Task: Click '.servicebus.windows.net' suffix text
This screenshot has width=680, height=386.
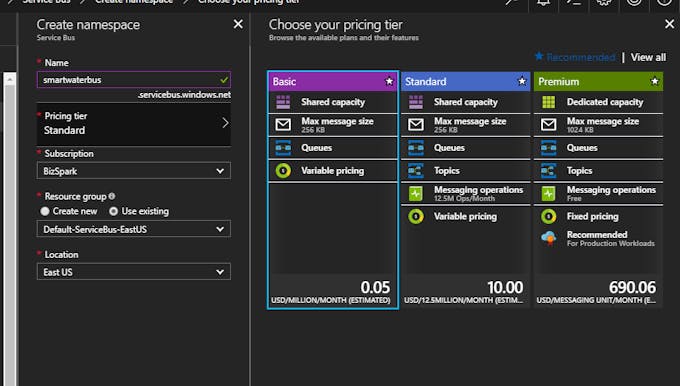Action: click(184, 95)
